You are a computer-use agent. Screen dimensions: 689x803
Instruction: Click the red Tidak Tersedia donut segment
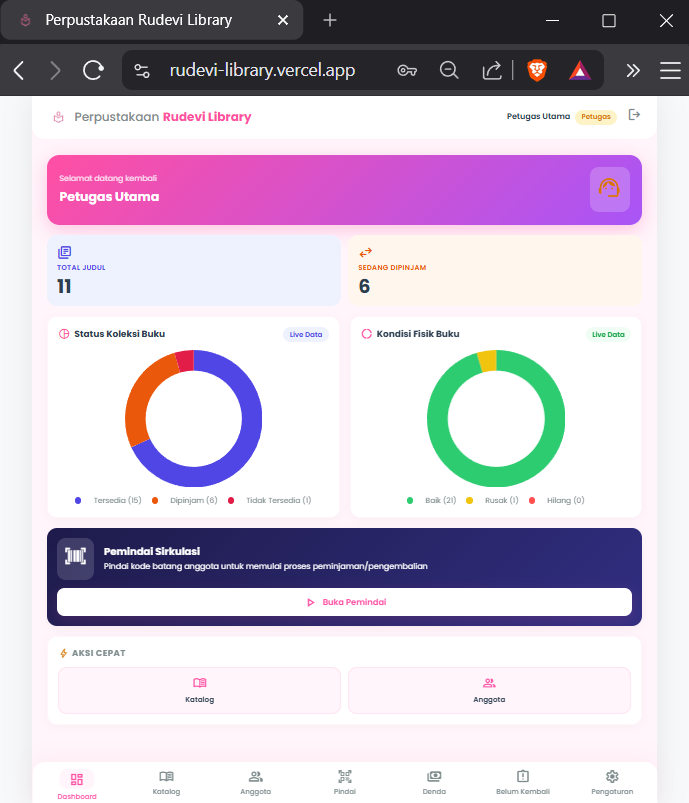click(x=185, y=361)
